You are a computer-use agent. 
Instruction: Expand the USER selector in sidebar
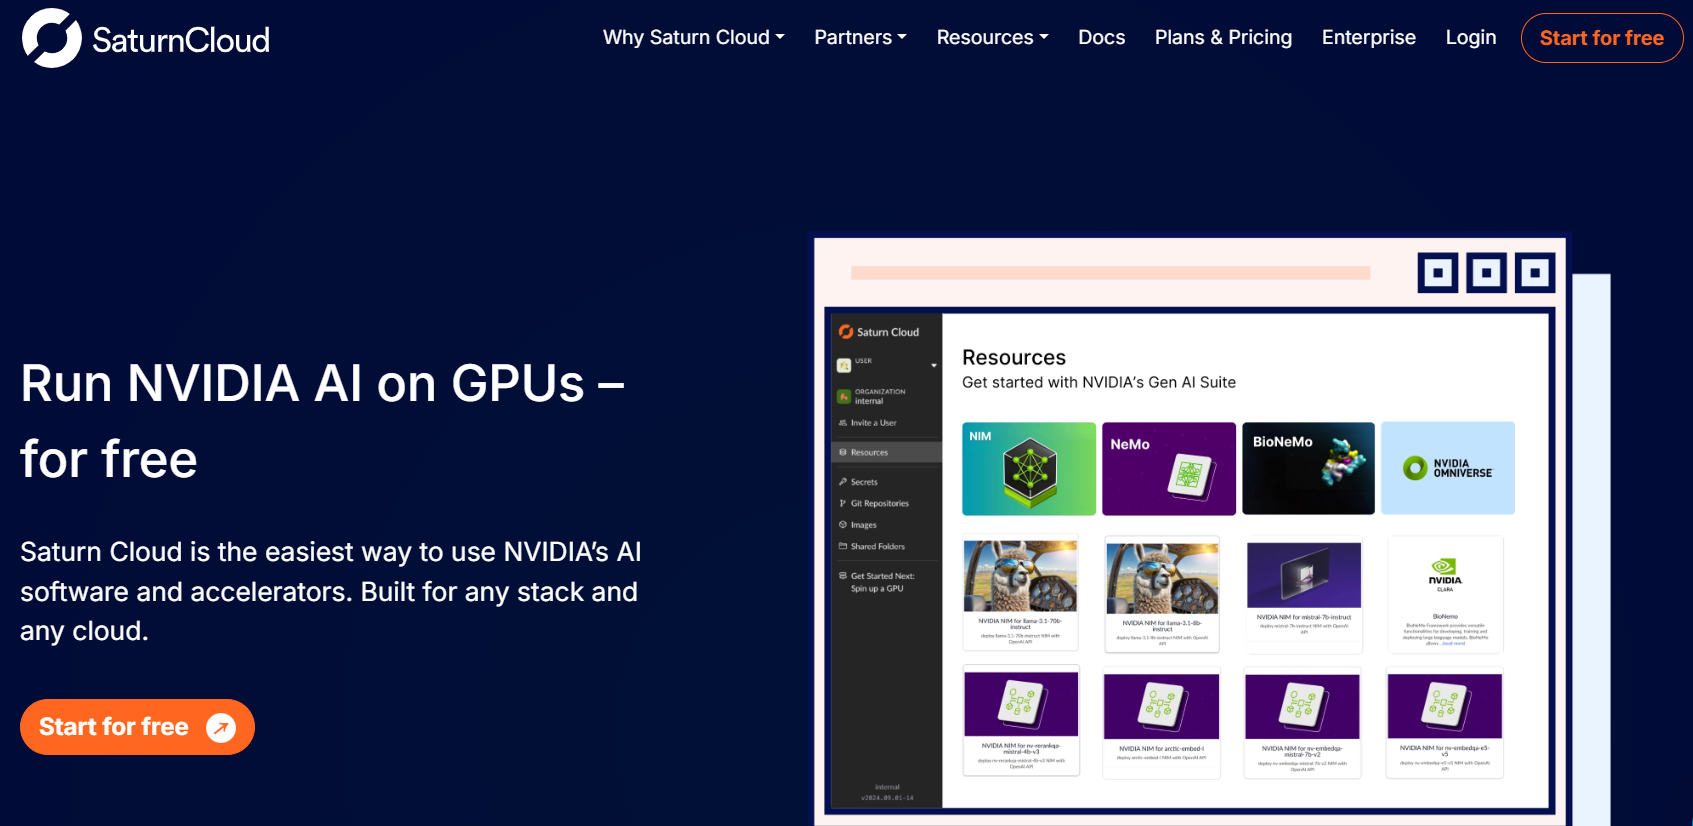933,365
